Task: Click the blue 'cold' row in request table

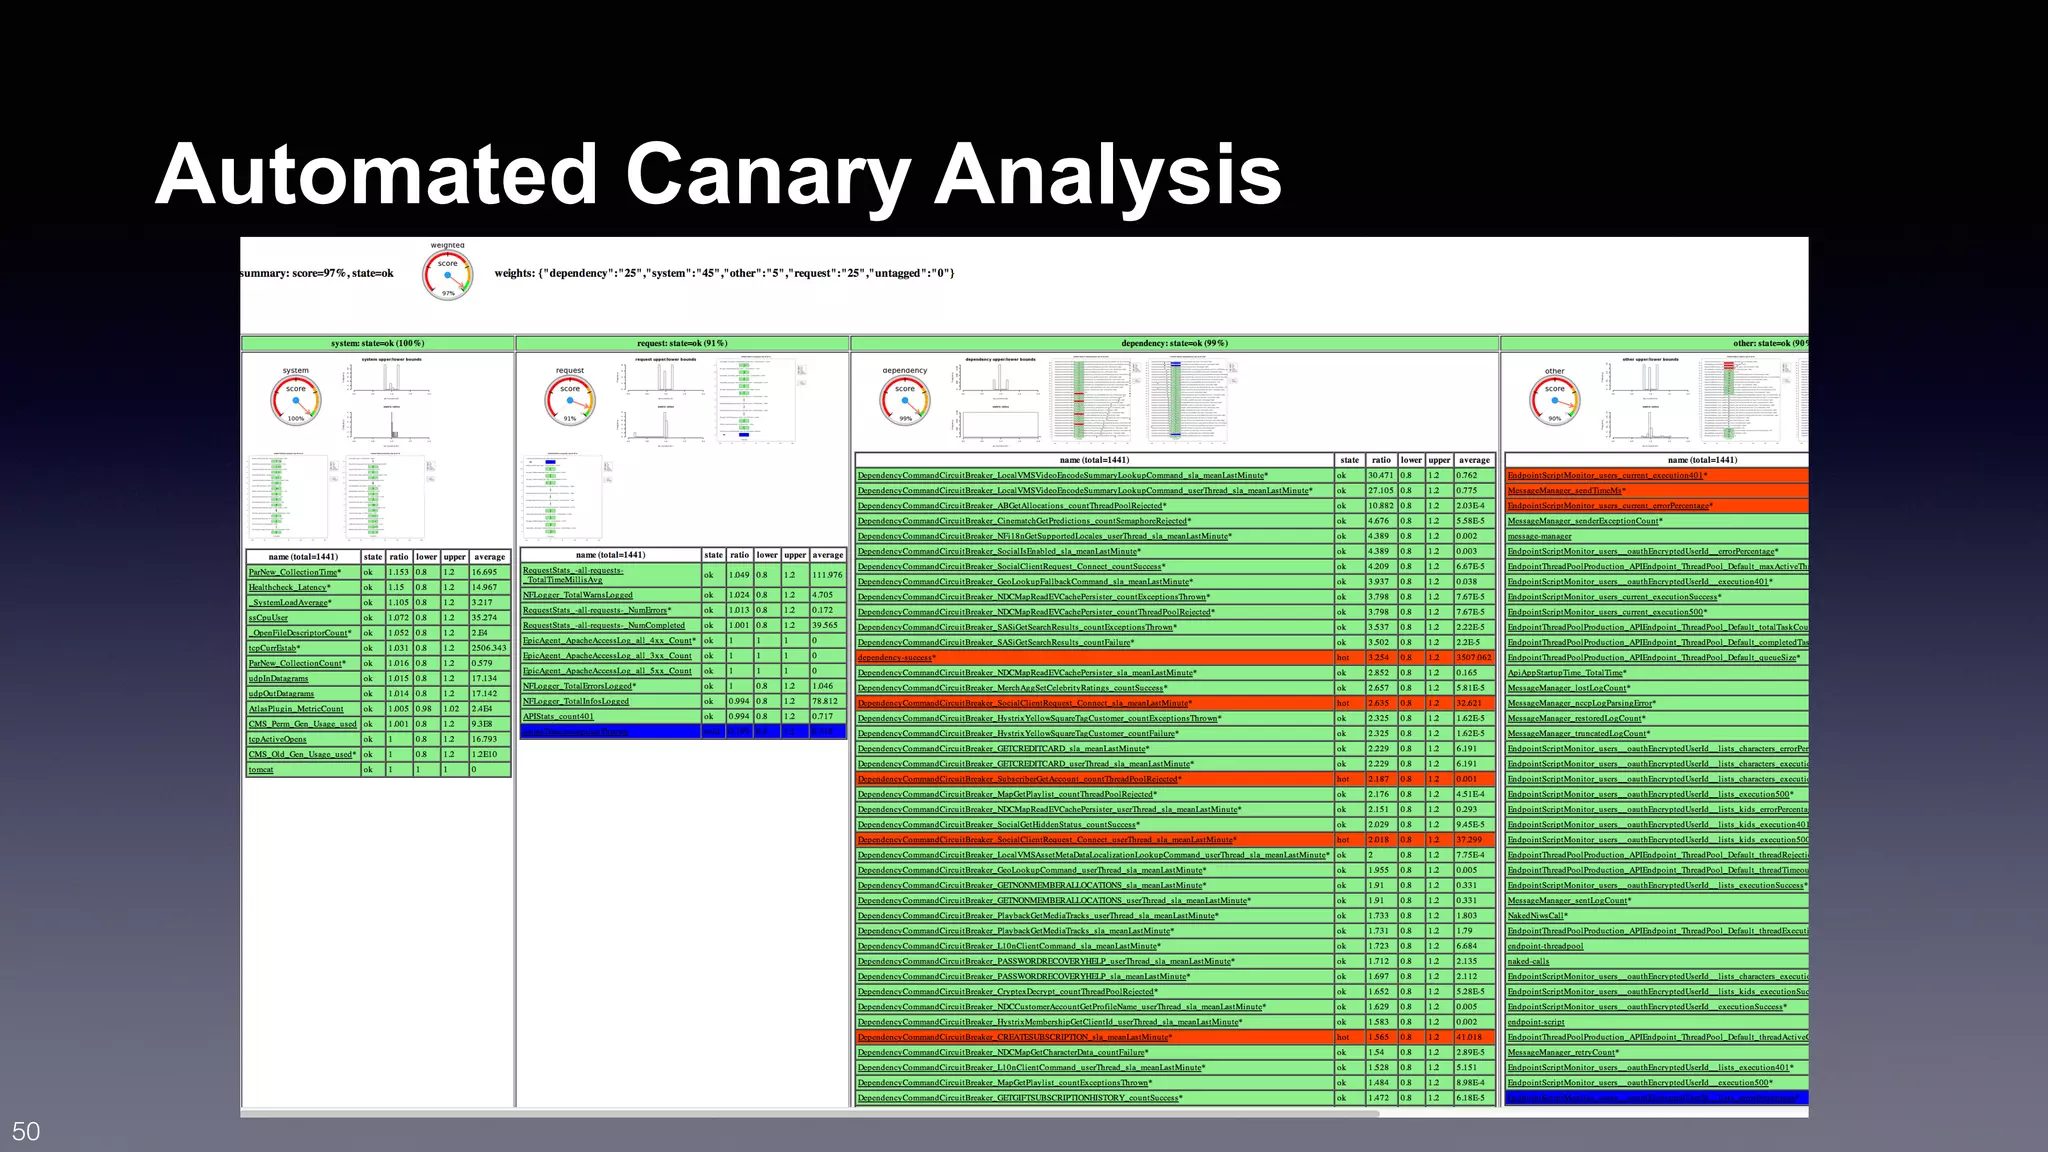Action: 683,732
